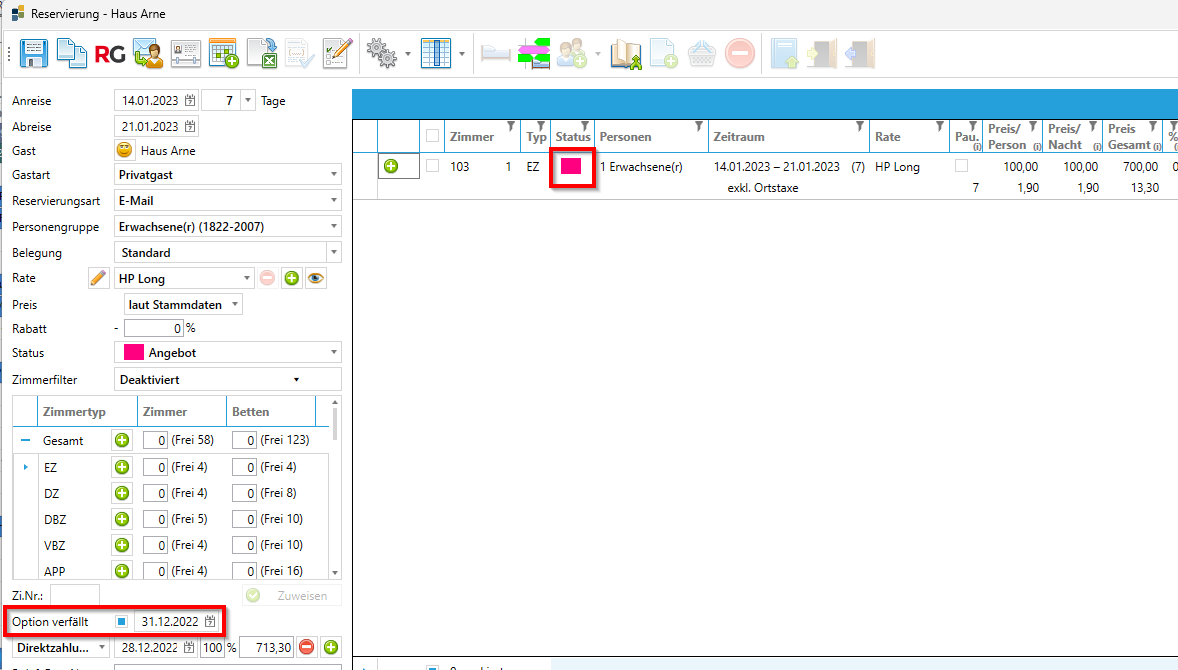Click the pencil icon beside Rate
Viewport: 1178px width, 670px height.
point(98,279)
